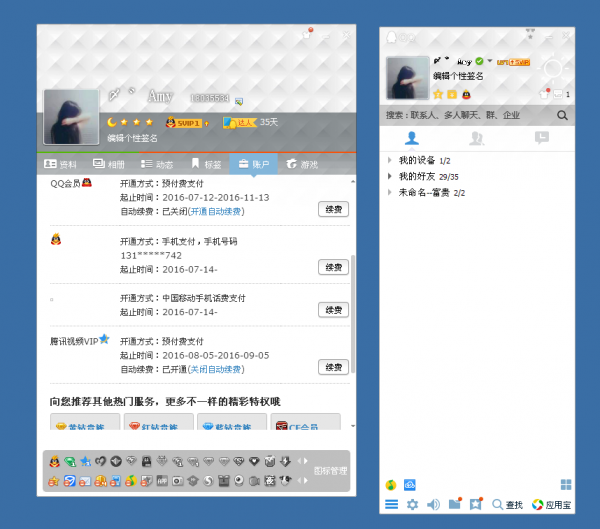Click the weather sun icon

click(x=553, y=69)
